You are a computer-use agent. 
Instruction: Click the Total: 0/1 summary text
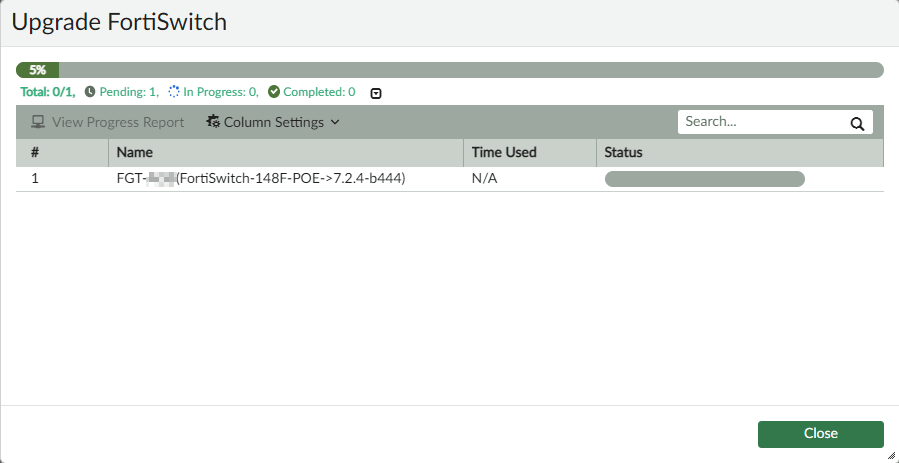click(48, 92)
